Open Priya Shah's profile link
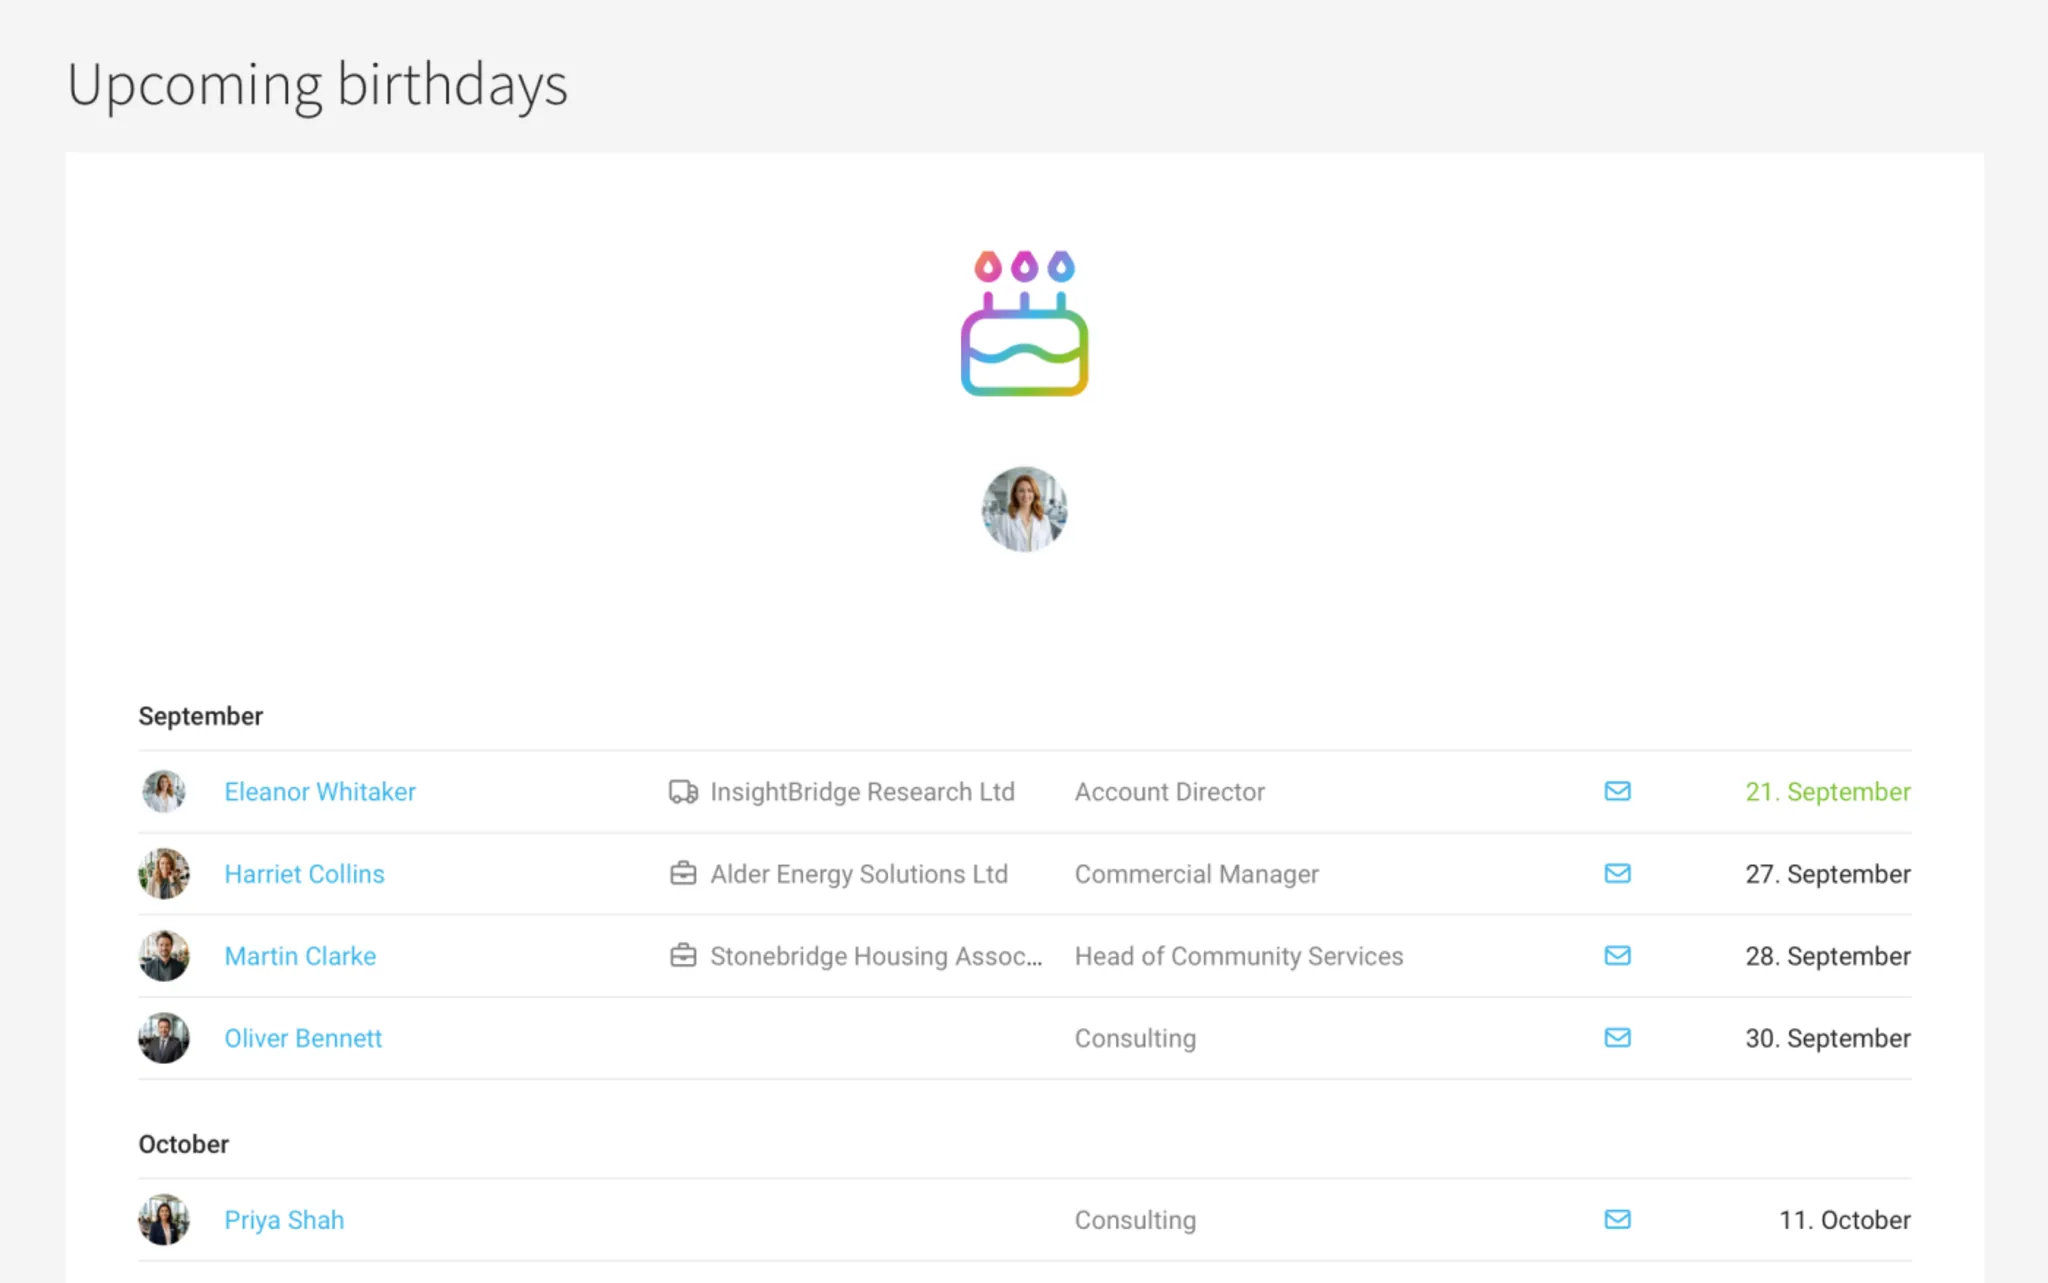Image resolution: width=2048 pixels, height=1283 pixels. [284, 1220]
